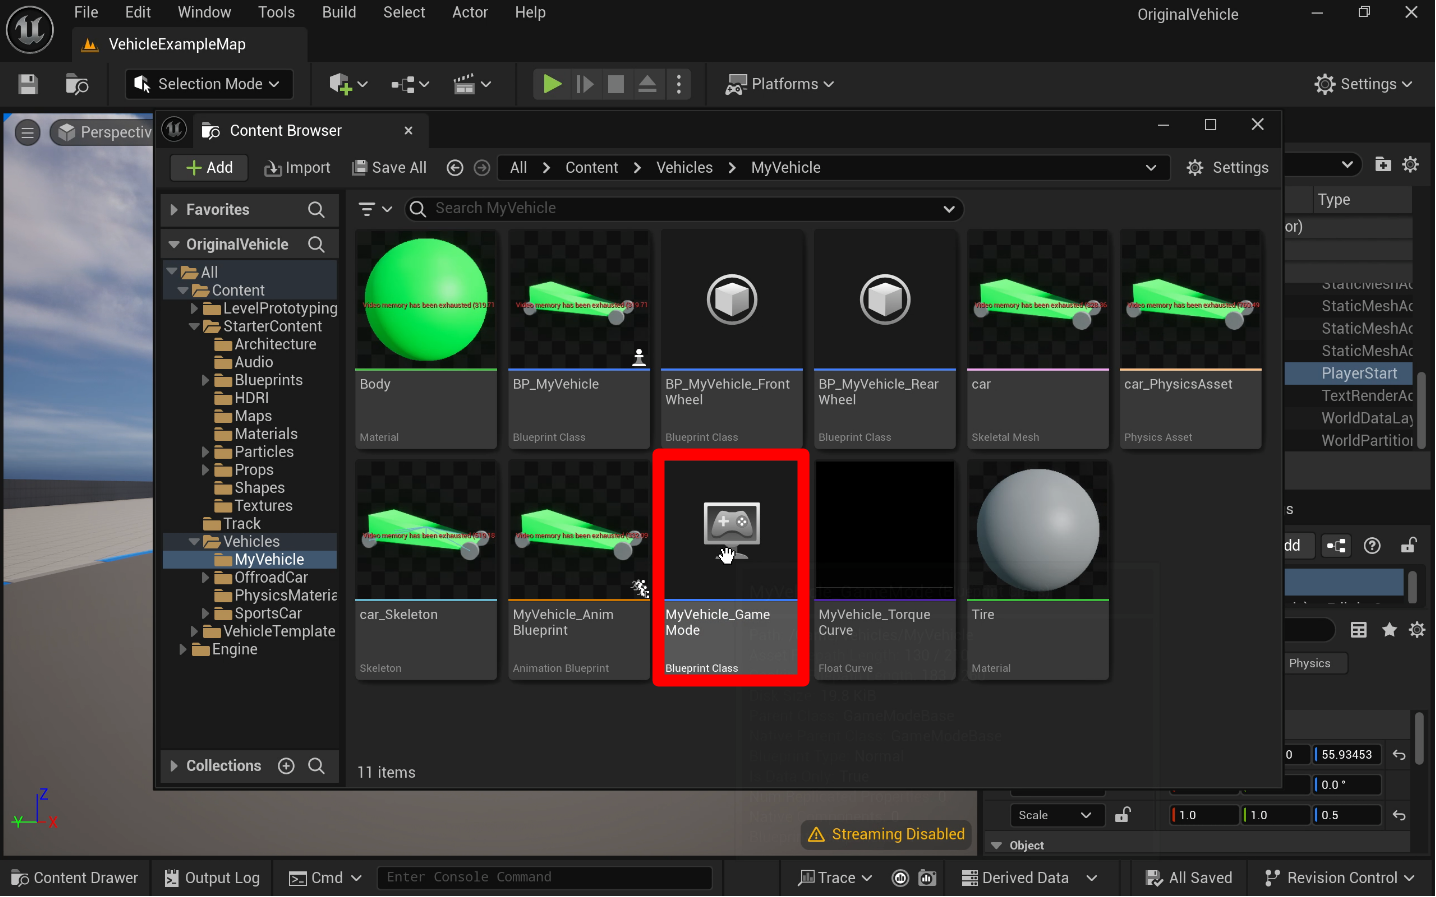Click the Content breadcrumb path item
The image size is (1436, 897).
(591, 168)
